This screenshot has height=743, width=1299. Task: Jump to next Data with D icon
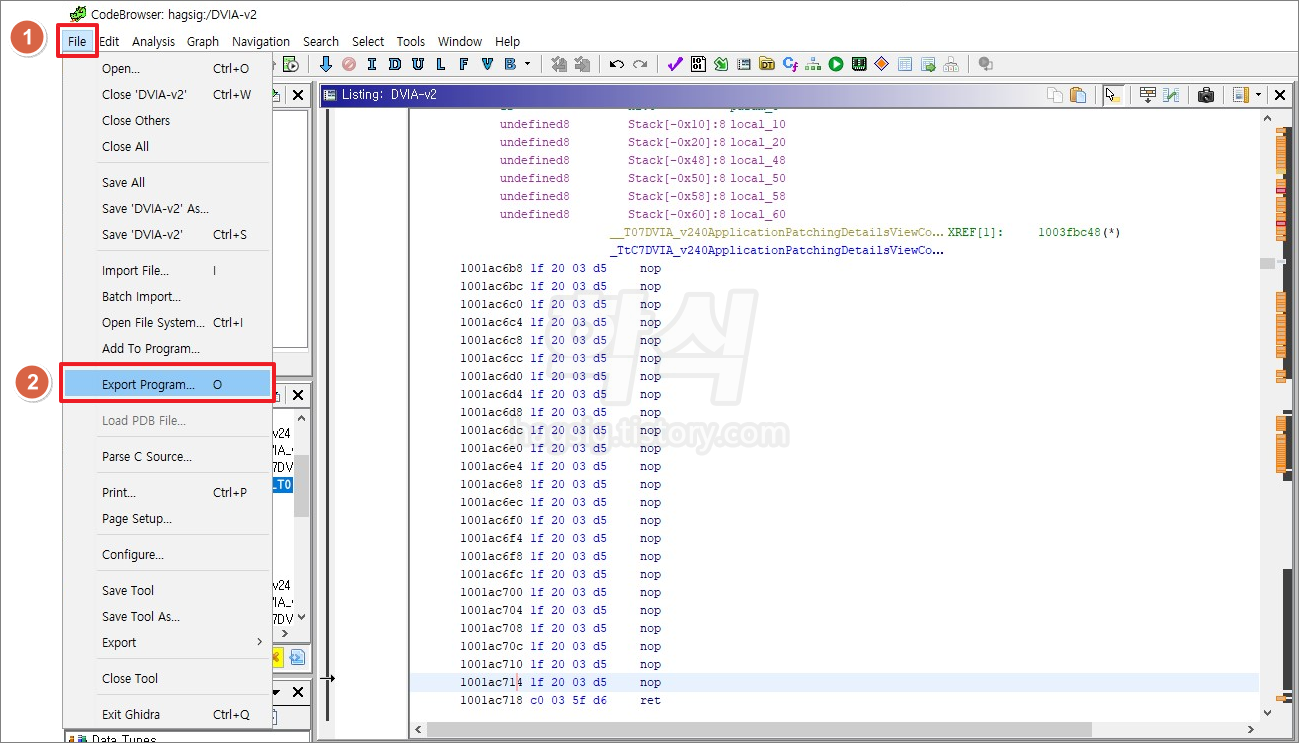394,64
